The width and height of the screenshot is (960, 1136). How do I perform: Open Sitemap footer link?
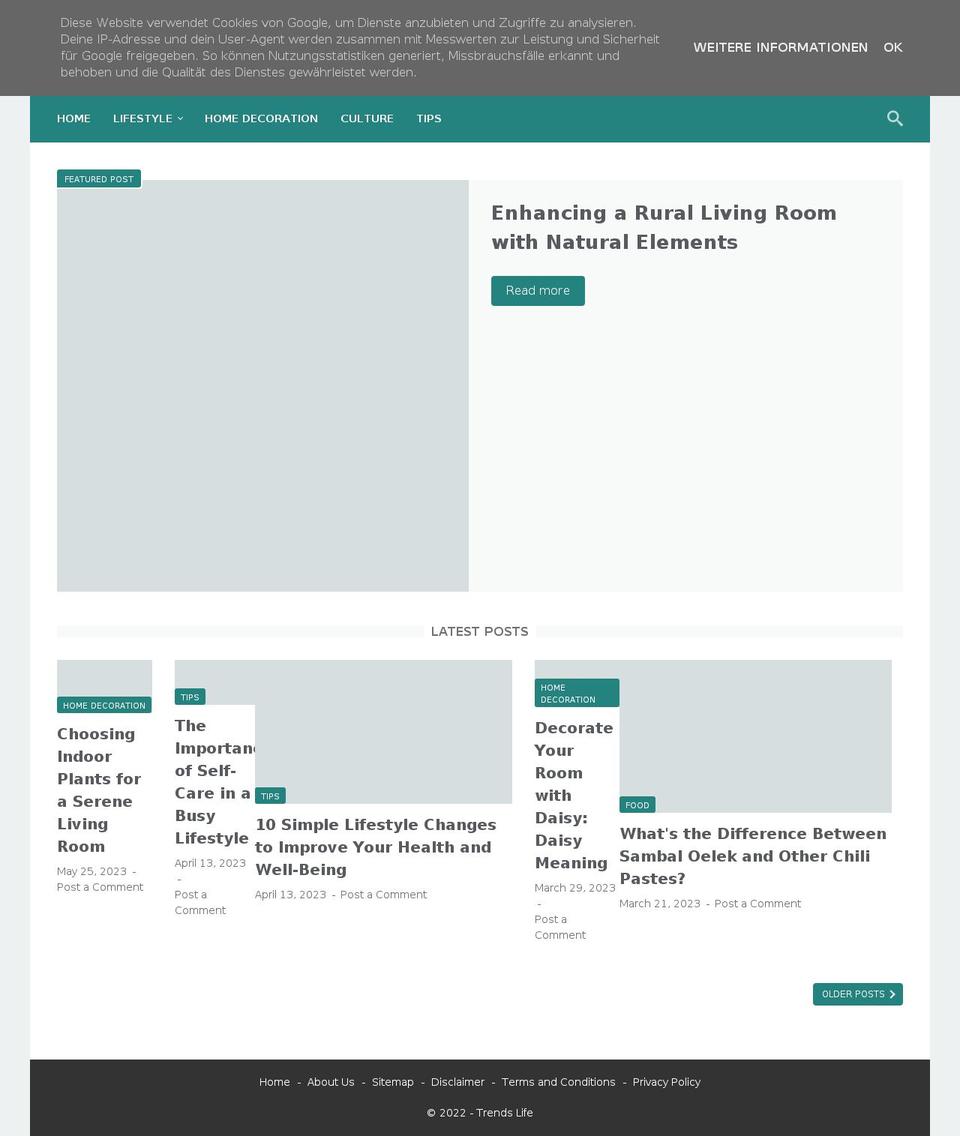393,1082
